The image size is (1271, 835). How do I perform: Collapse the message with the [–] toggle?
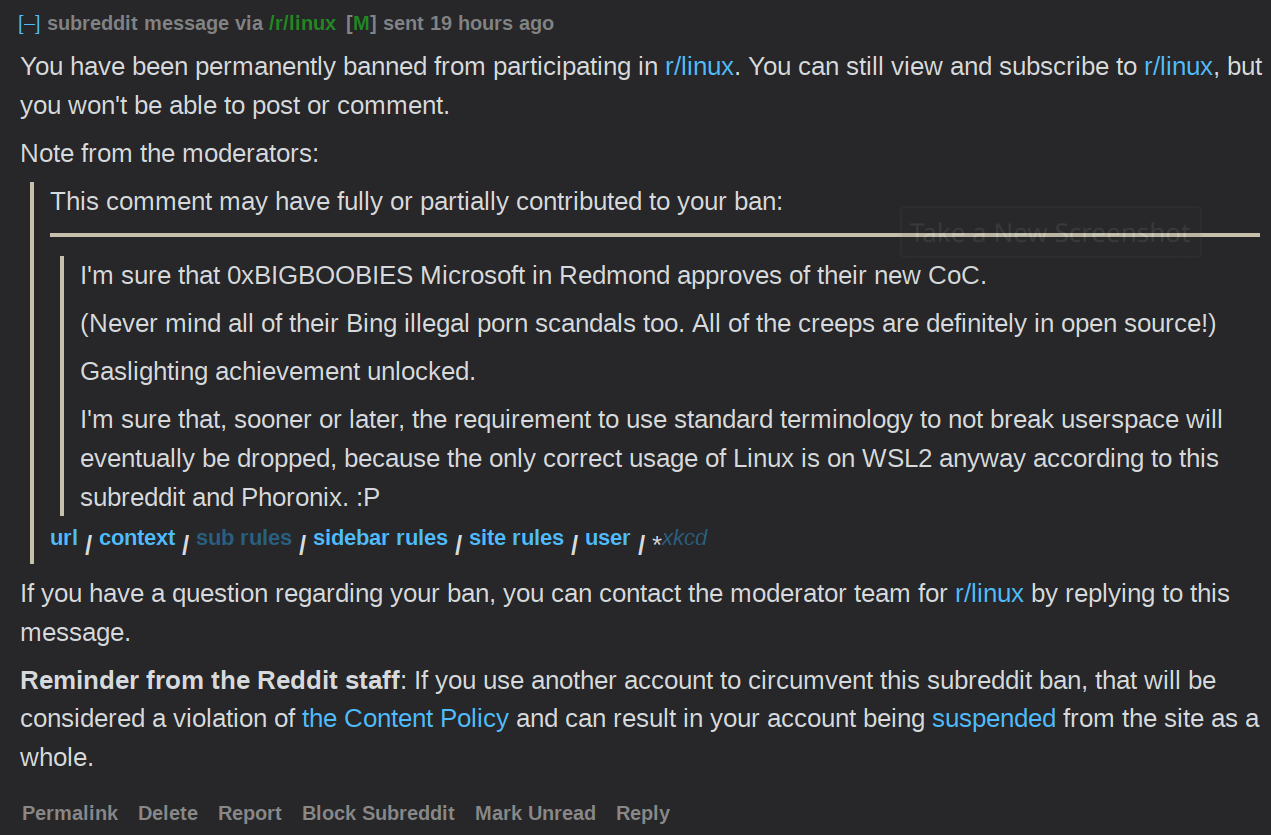tap(29, 23)
